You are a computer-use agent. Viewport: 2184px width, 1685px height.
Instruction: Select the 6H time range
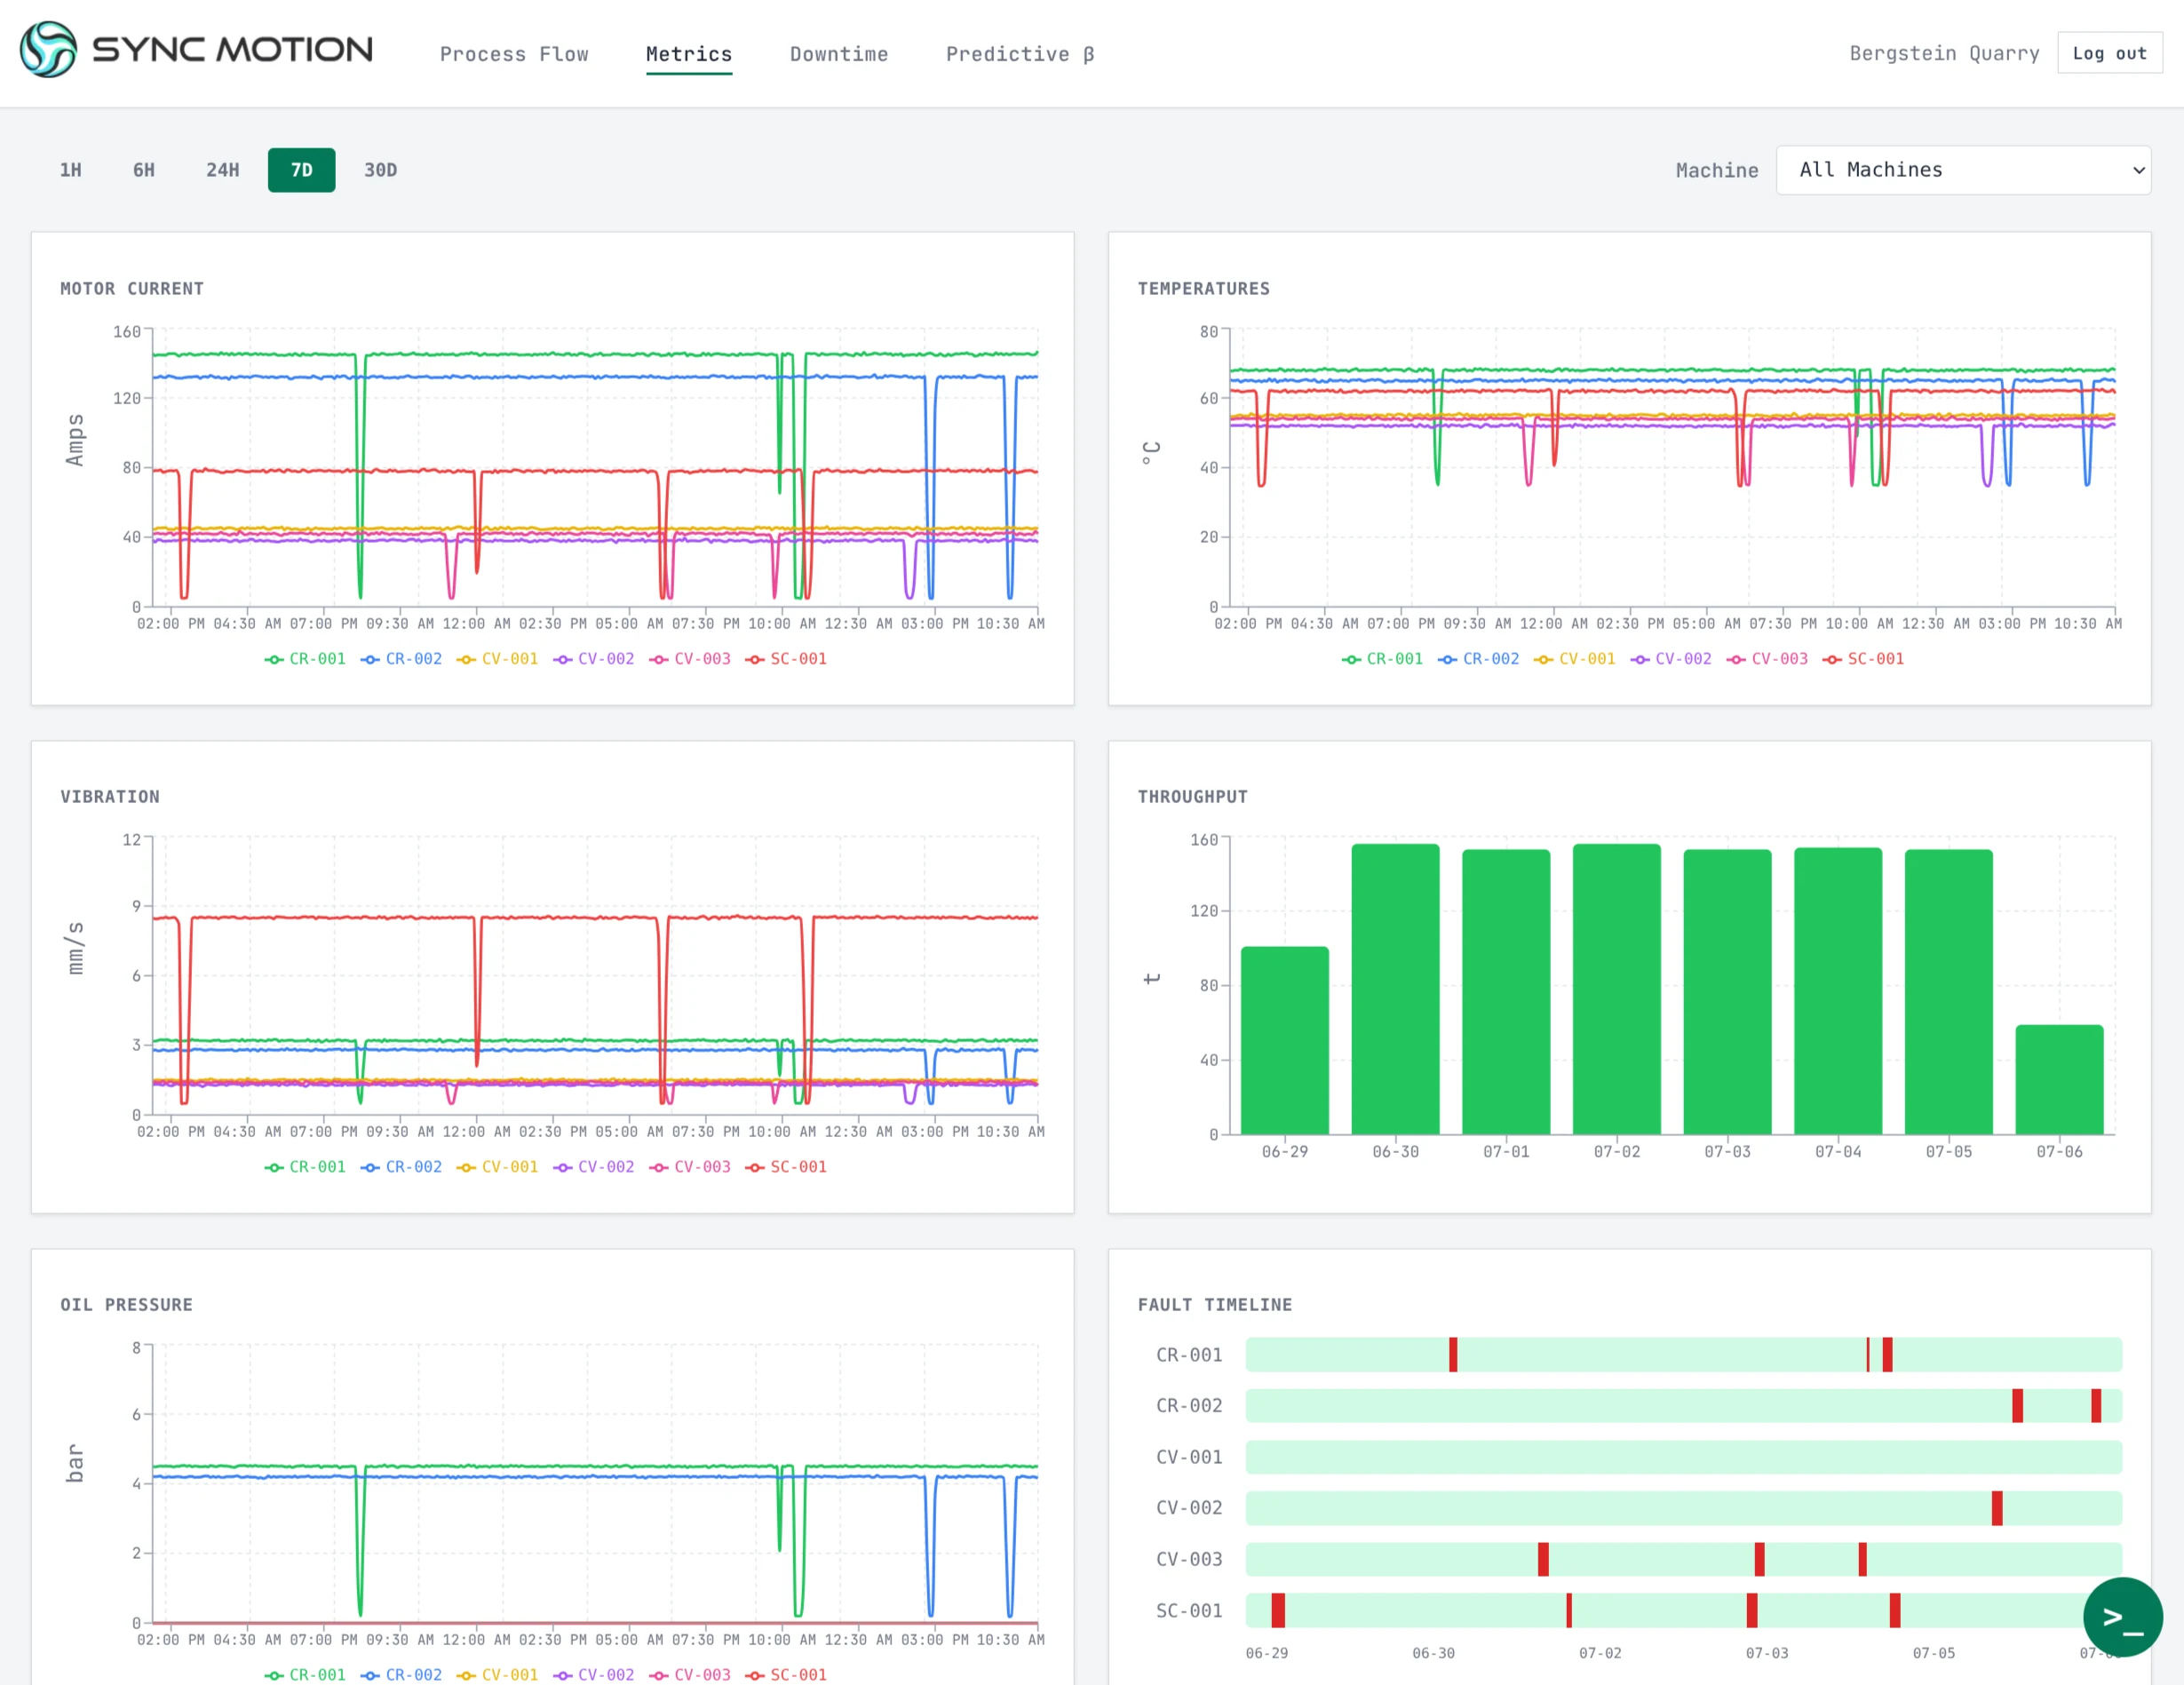click(144, 170)
